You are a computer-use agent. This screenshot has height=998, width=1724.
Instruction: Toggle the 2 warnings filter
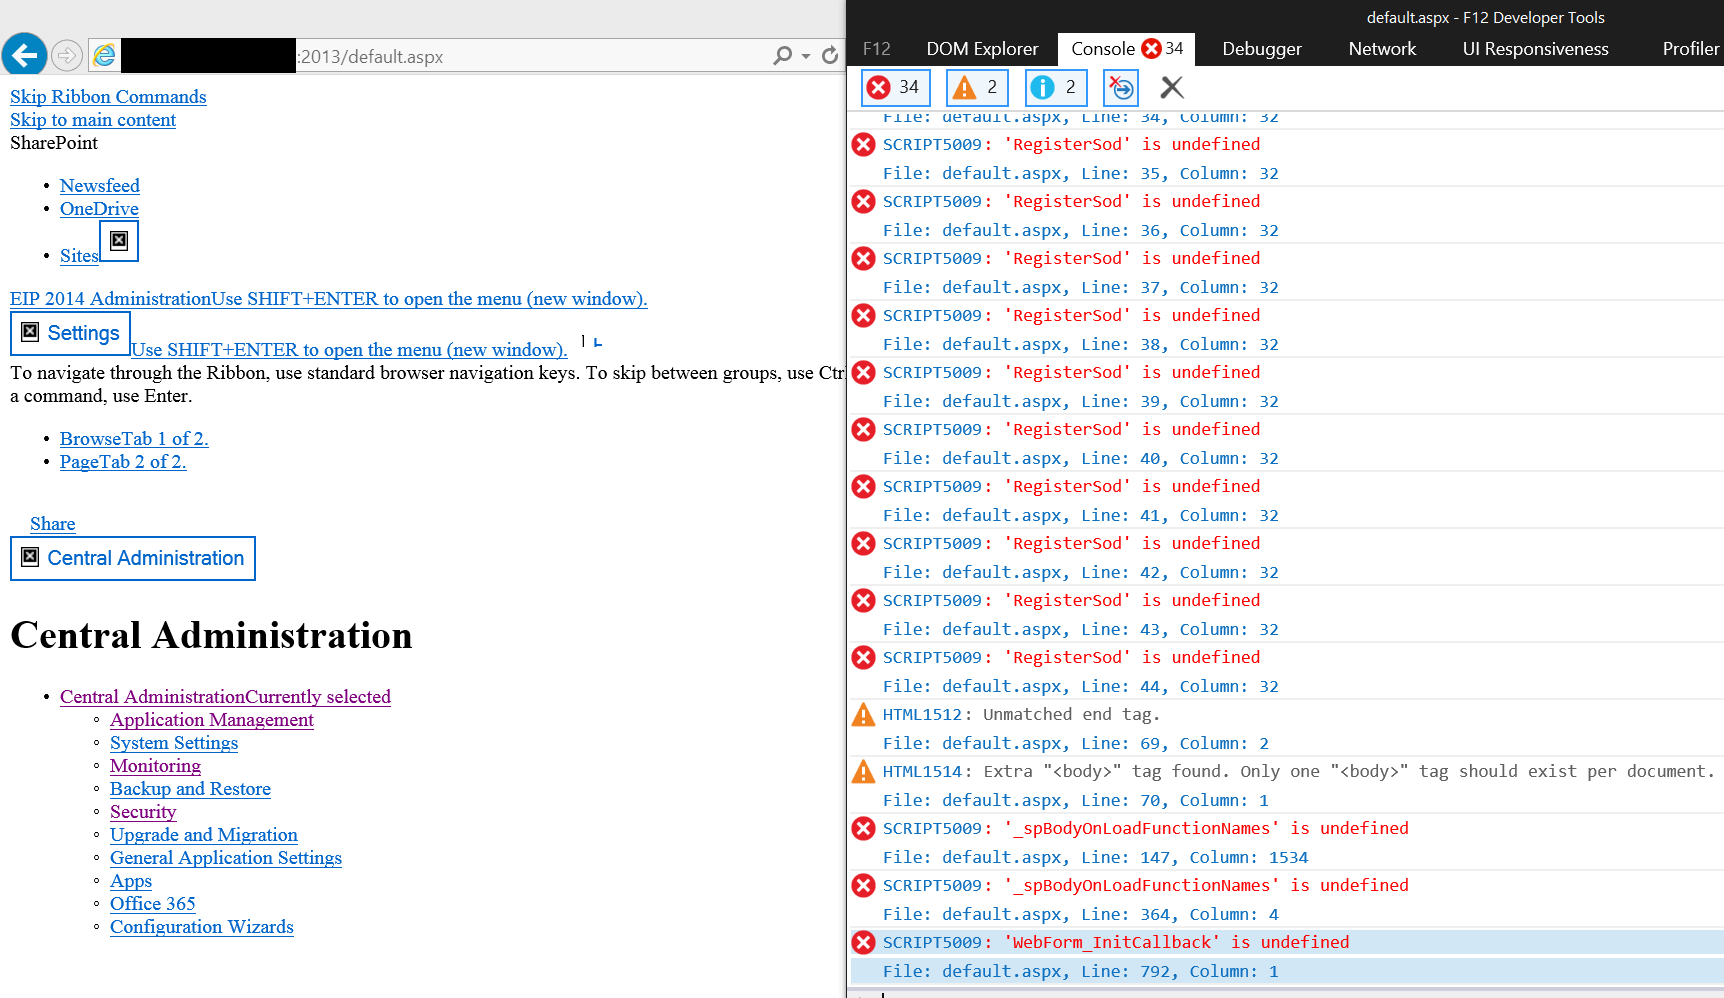click(x=977, y=88)
